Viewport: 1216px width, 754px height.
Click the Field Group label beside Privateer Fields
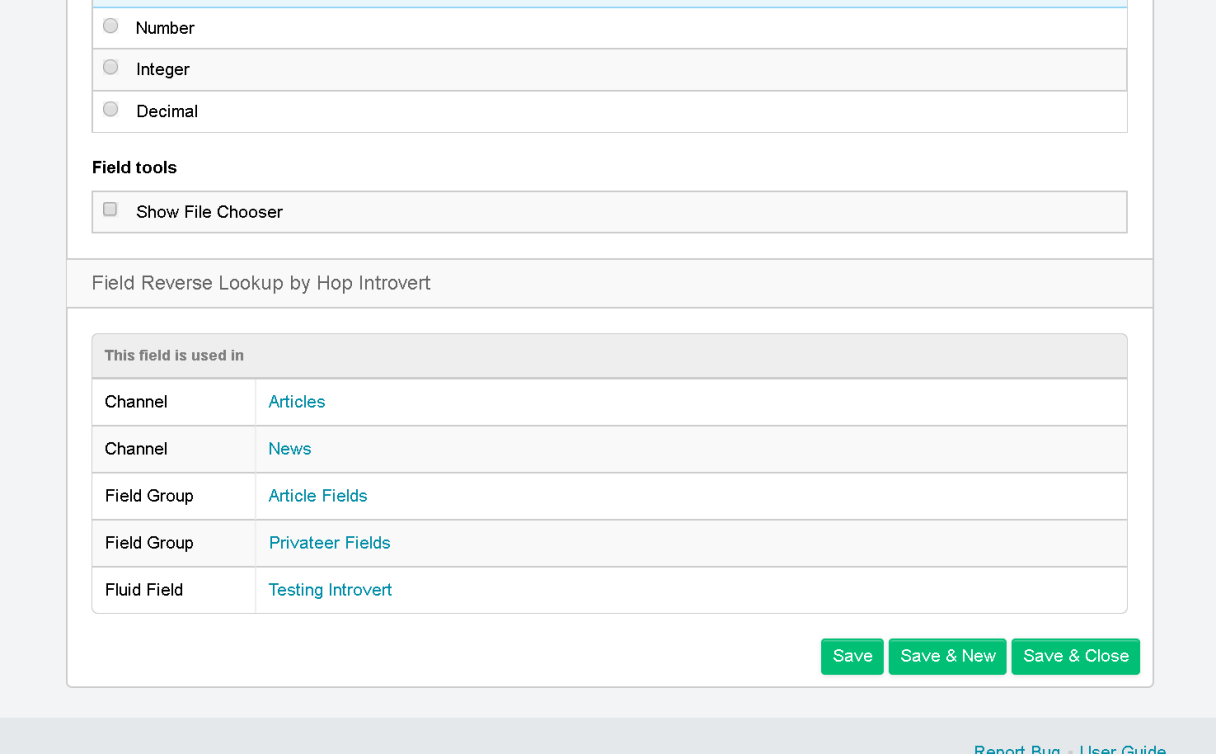[144, 542]
